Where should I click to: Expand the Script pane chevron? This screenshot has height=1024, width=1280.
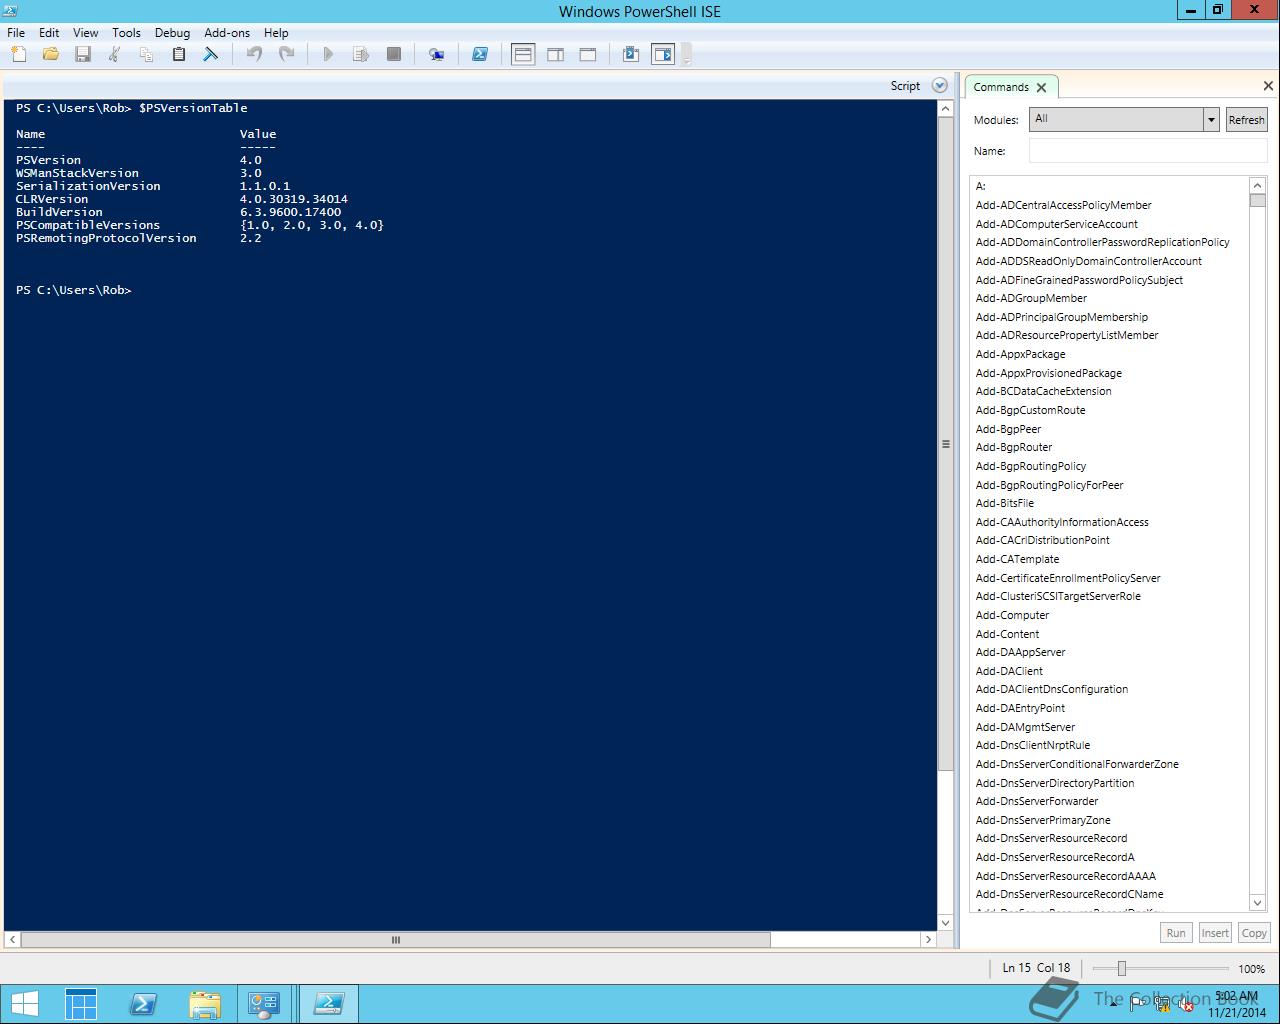tap(939, 86)
